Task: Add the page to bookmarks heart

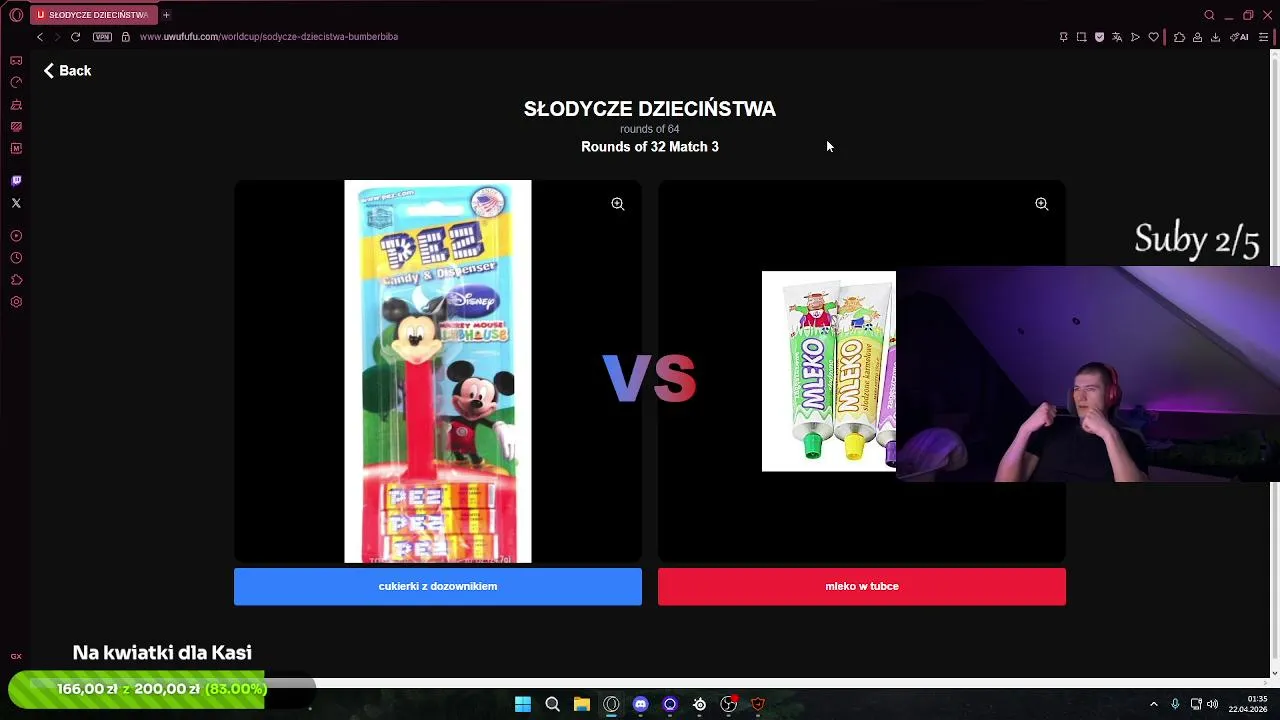Action: point(1153,37)
